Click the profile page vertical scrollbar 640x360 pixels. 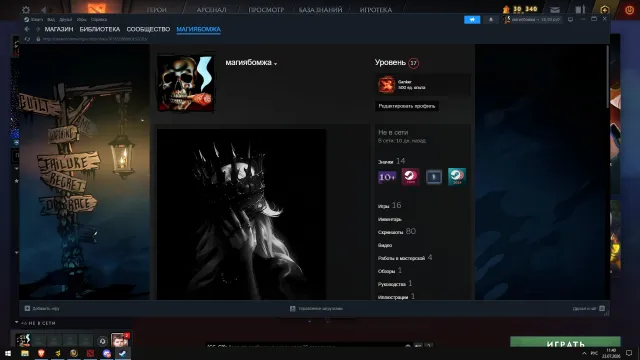coord(607,78)
